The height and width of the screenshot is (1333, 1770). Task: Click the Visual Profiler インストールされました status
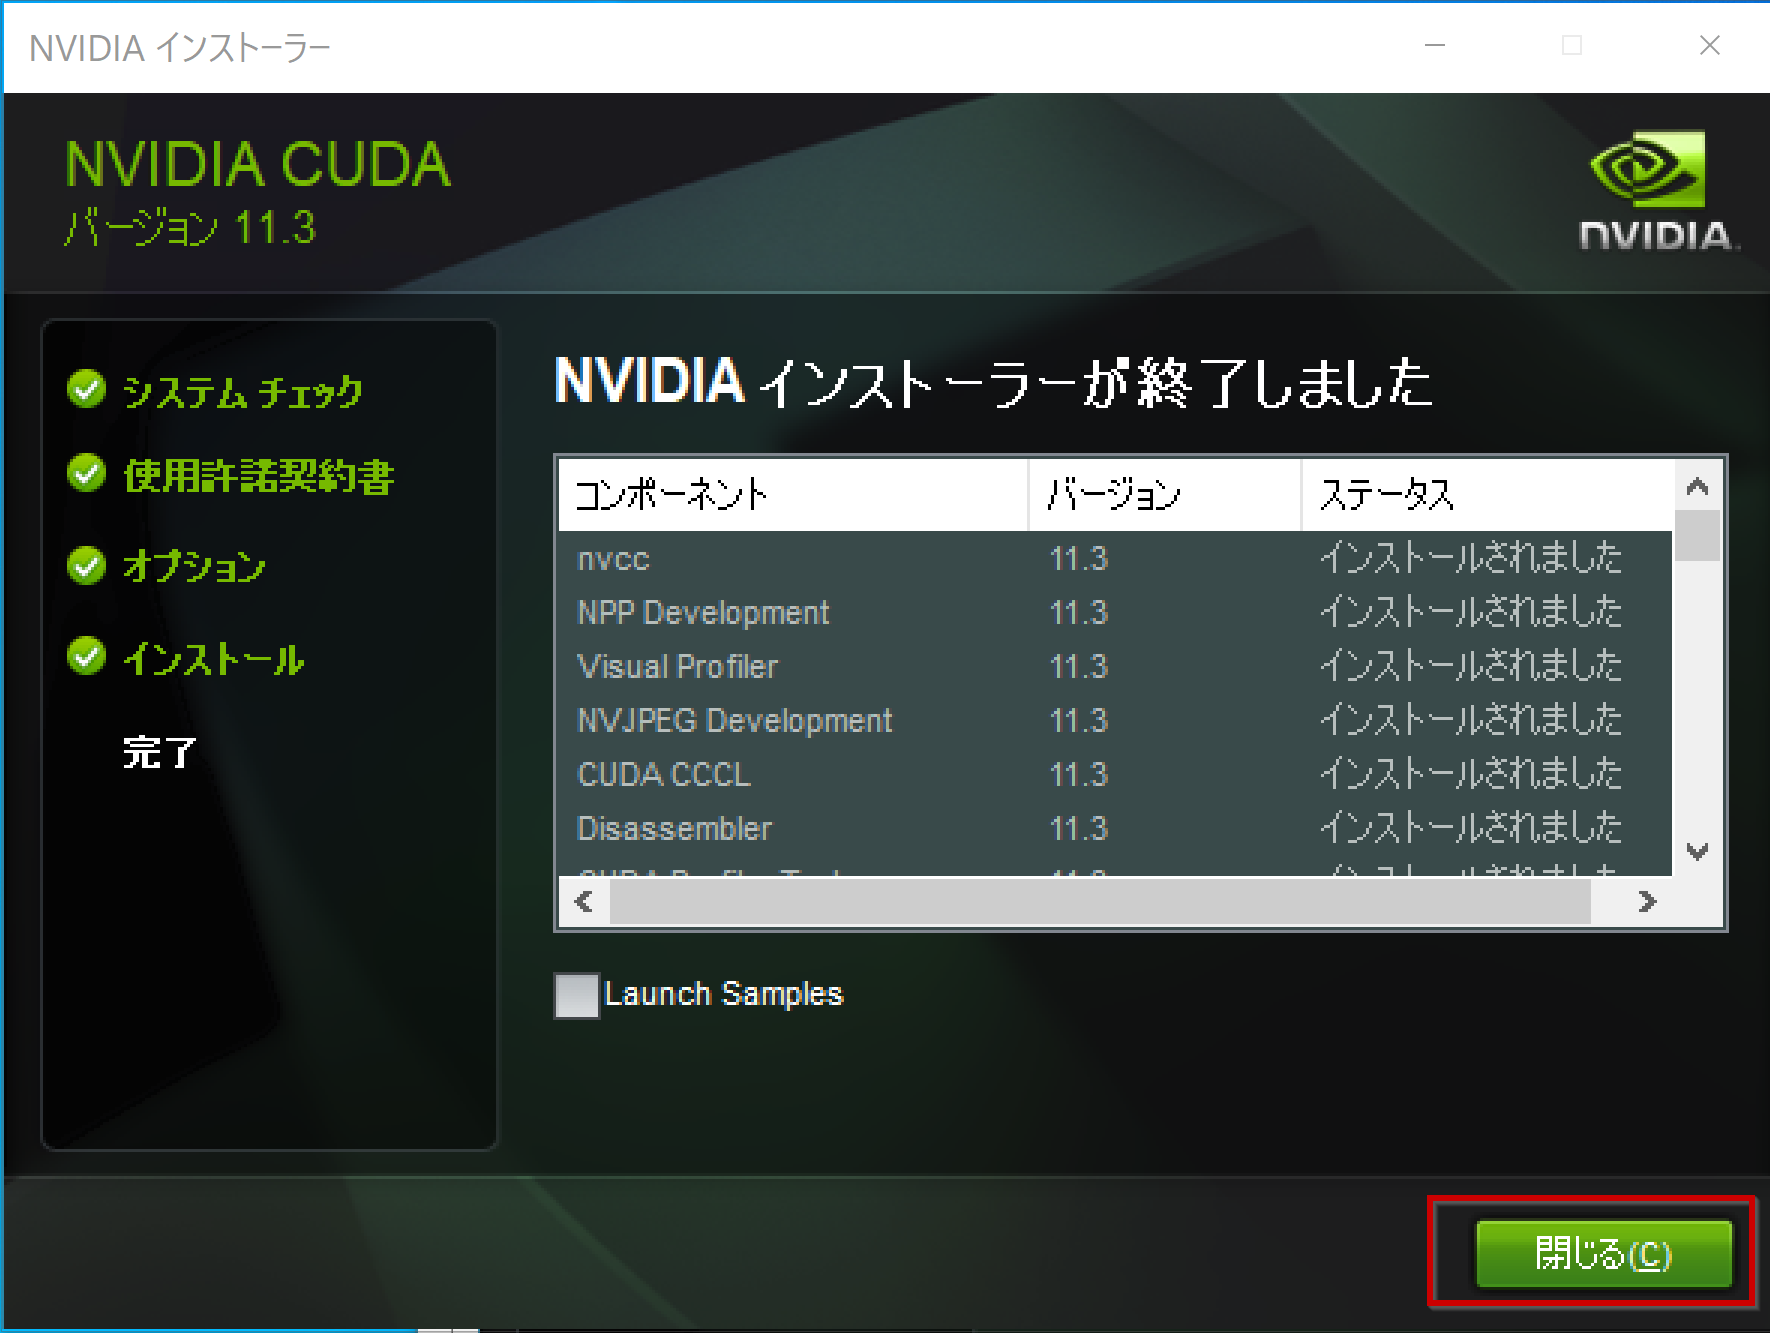[1470, 665]
